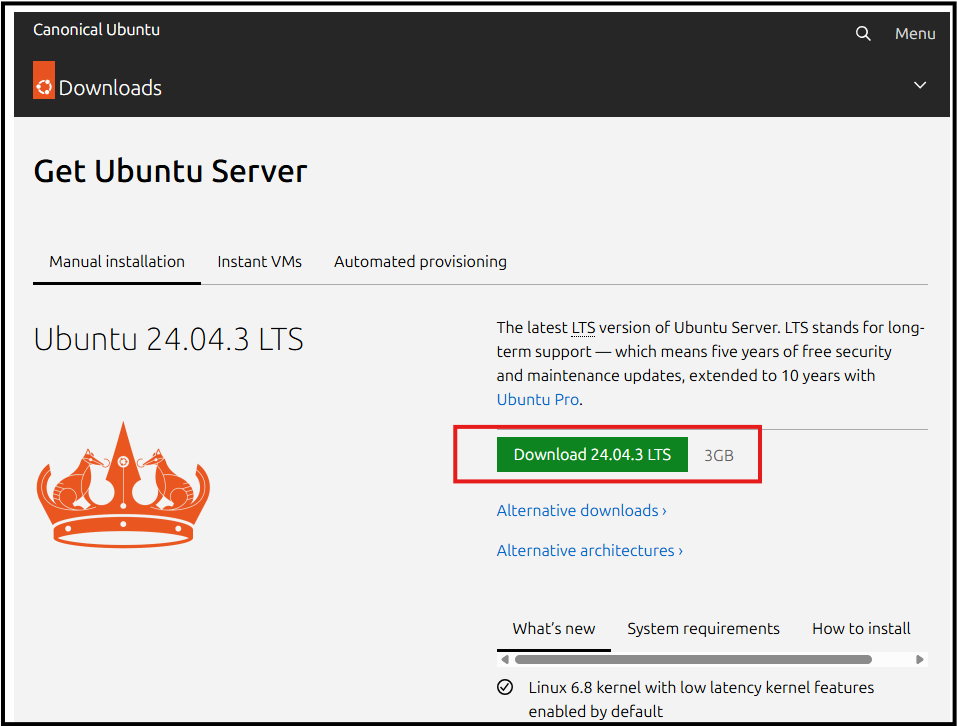
Task: Switch to the System requirements tab
Action: pyautogui.click(x=703, y=629)
